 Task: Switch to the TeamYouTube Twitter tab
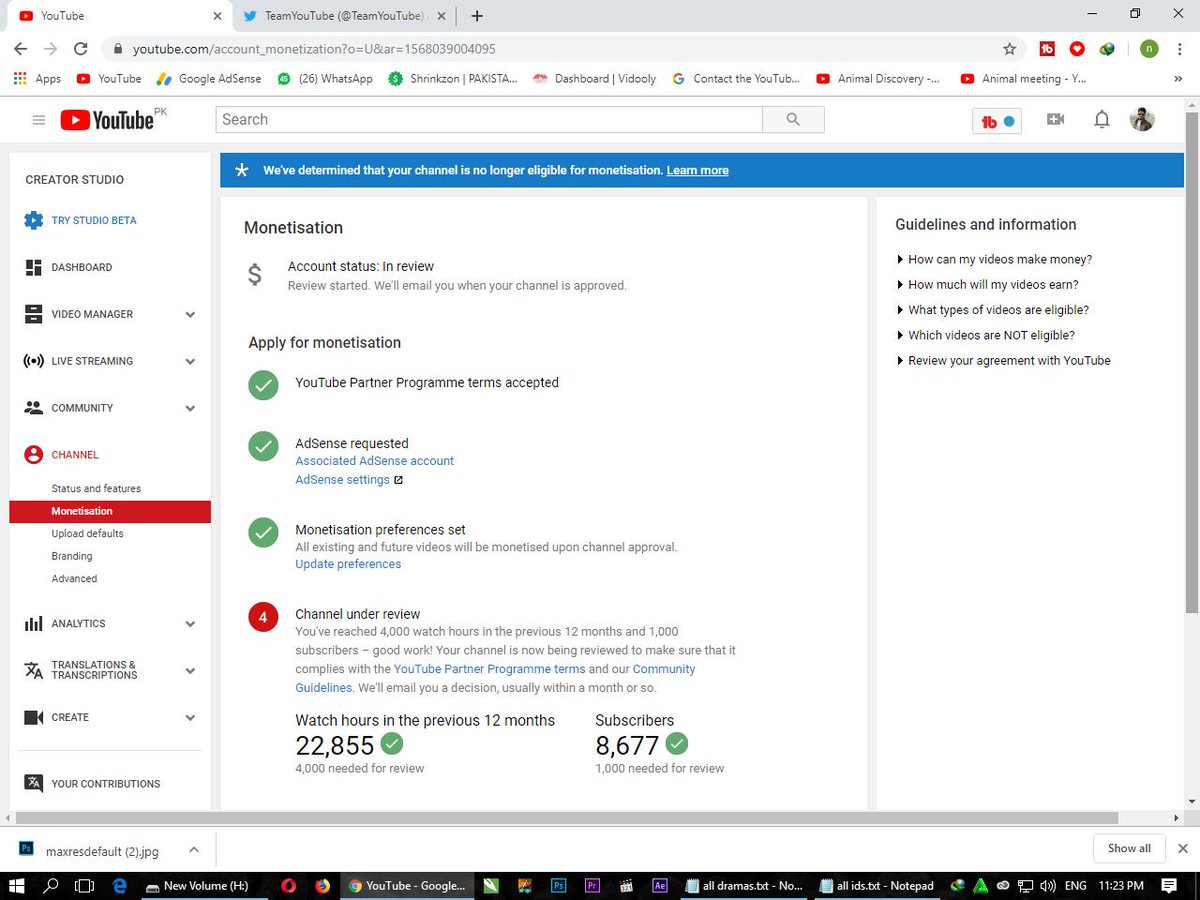point(344,16)
